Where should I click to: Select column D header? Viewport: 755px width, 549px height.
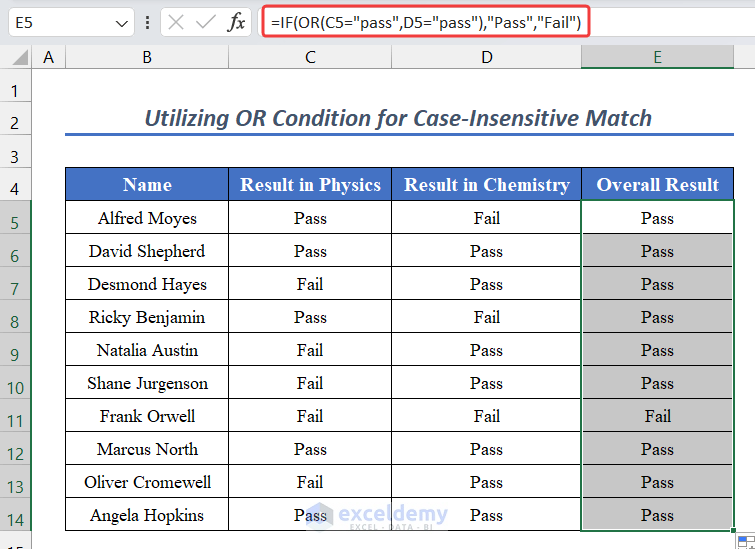[x=486, y=58]
